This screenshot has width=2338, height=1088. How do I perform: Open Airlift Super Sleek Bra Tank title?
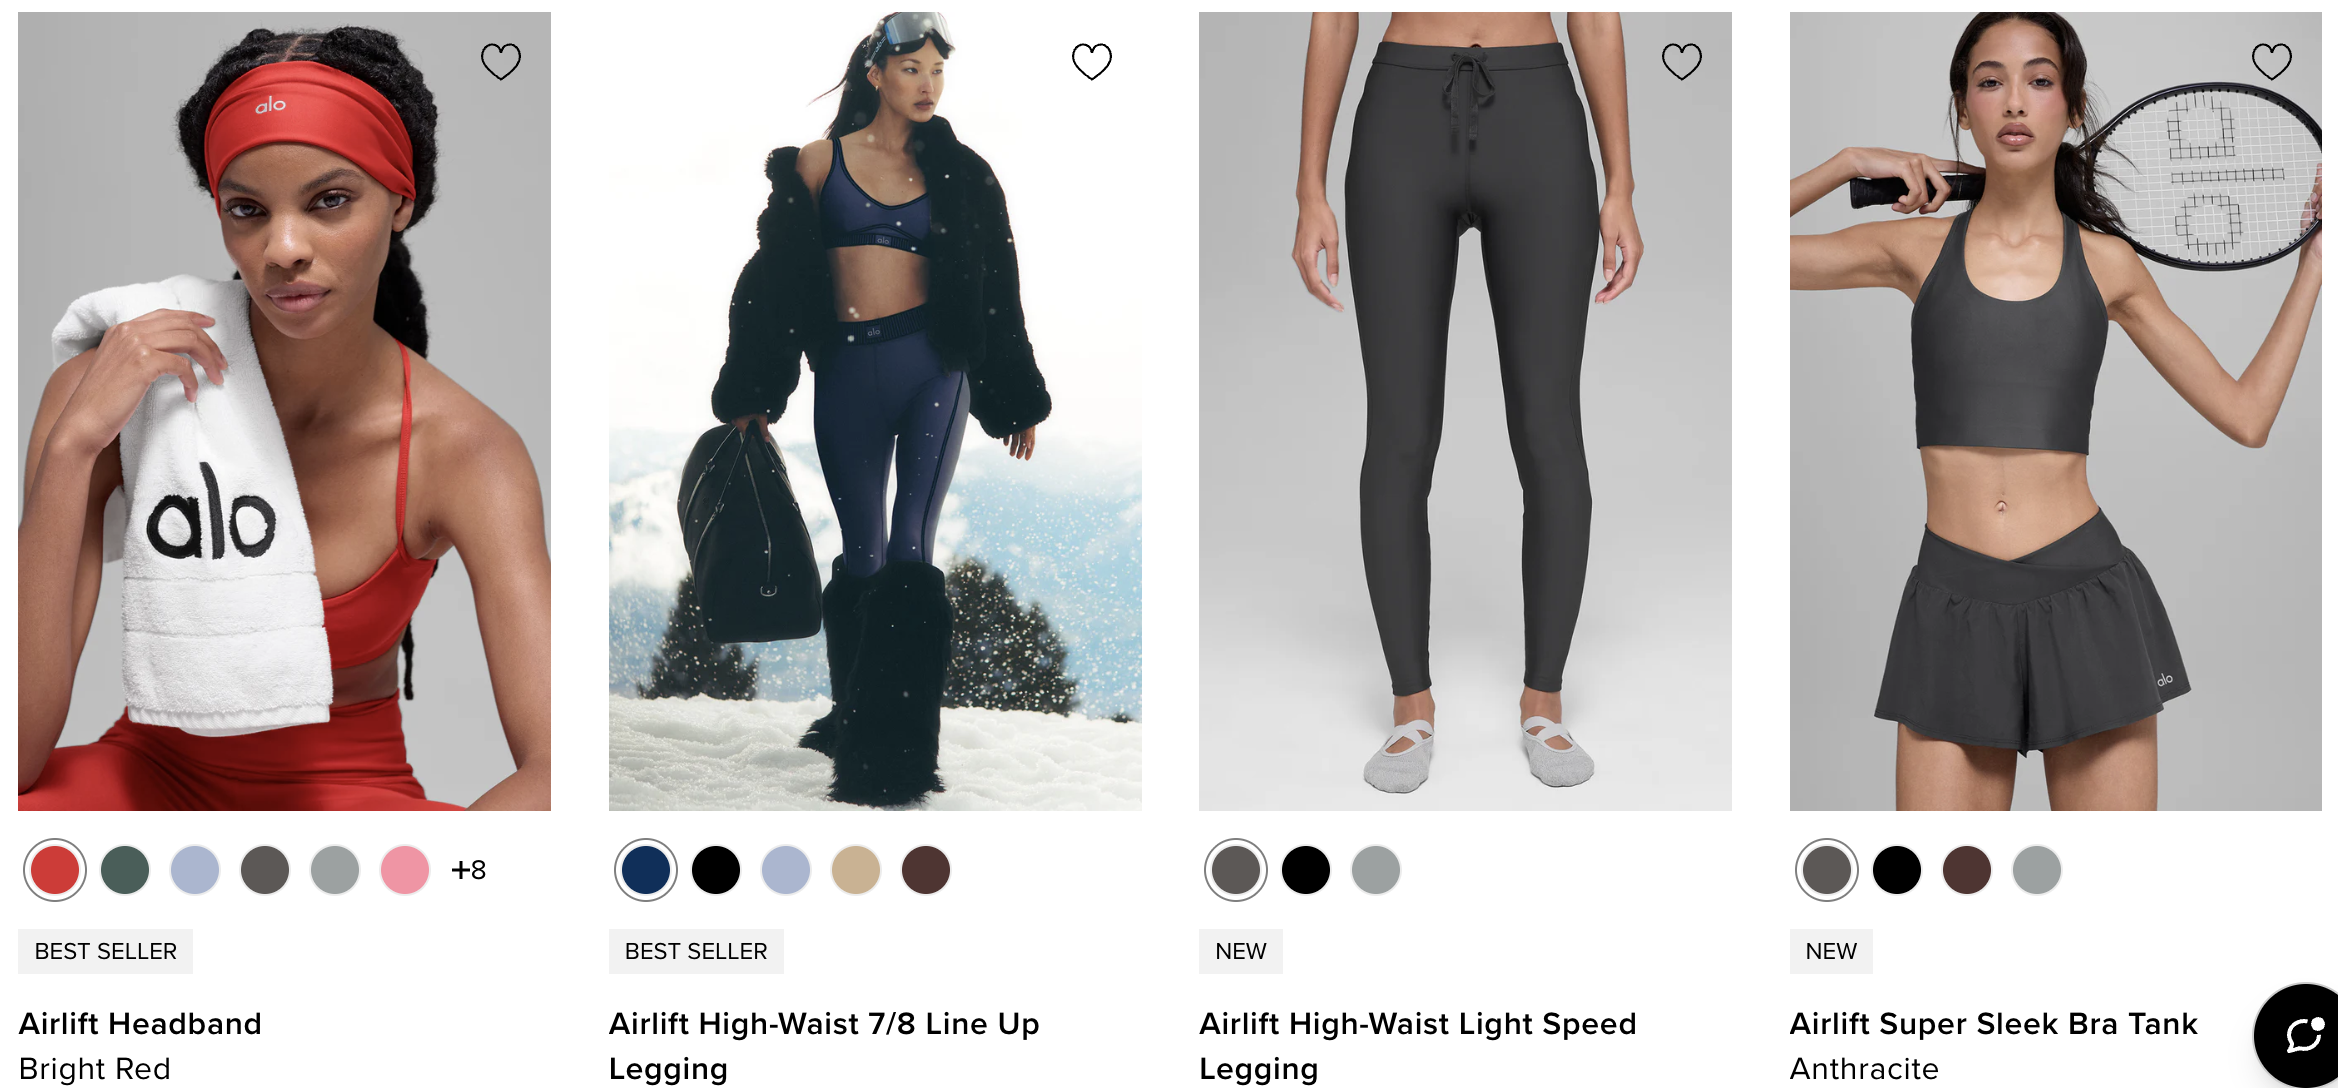(x=1993, y=1024)
